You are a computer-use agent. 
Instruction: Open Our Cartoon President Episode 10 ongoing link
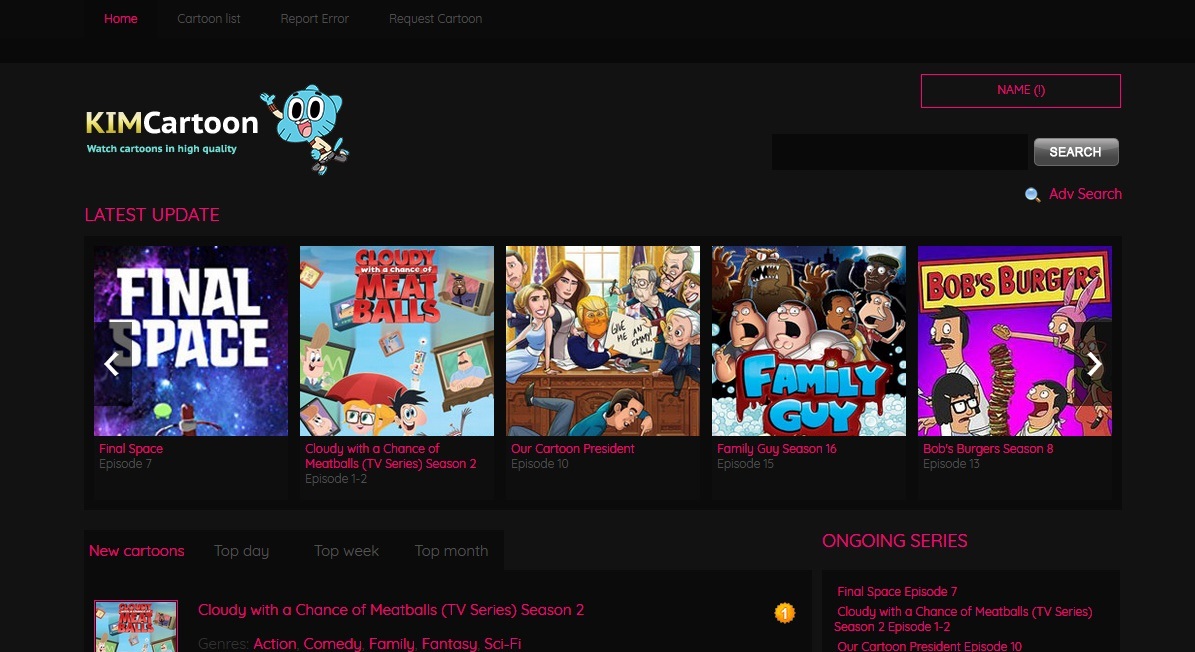point(929,646)
